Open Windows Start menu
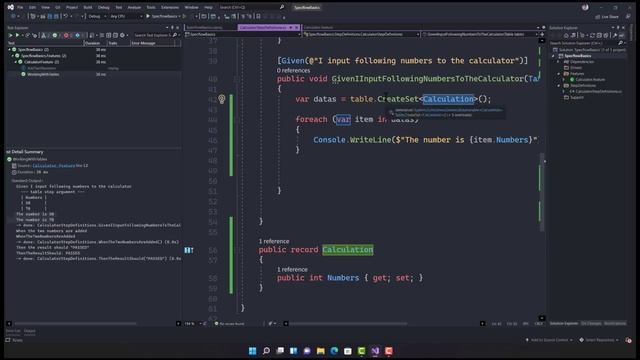The image size is (640, 360). pyautogui.click(x=253, y=351)
